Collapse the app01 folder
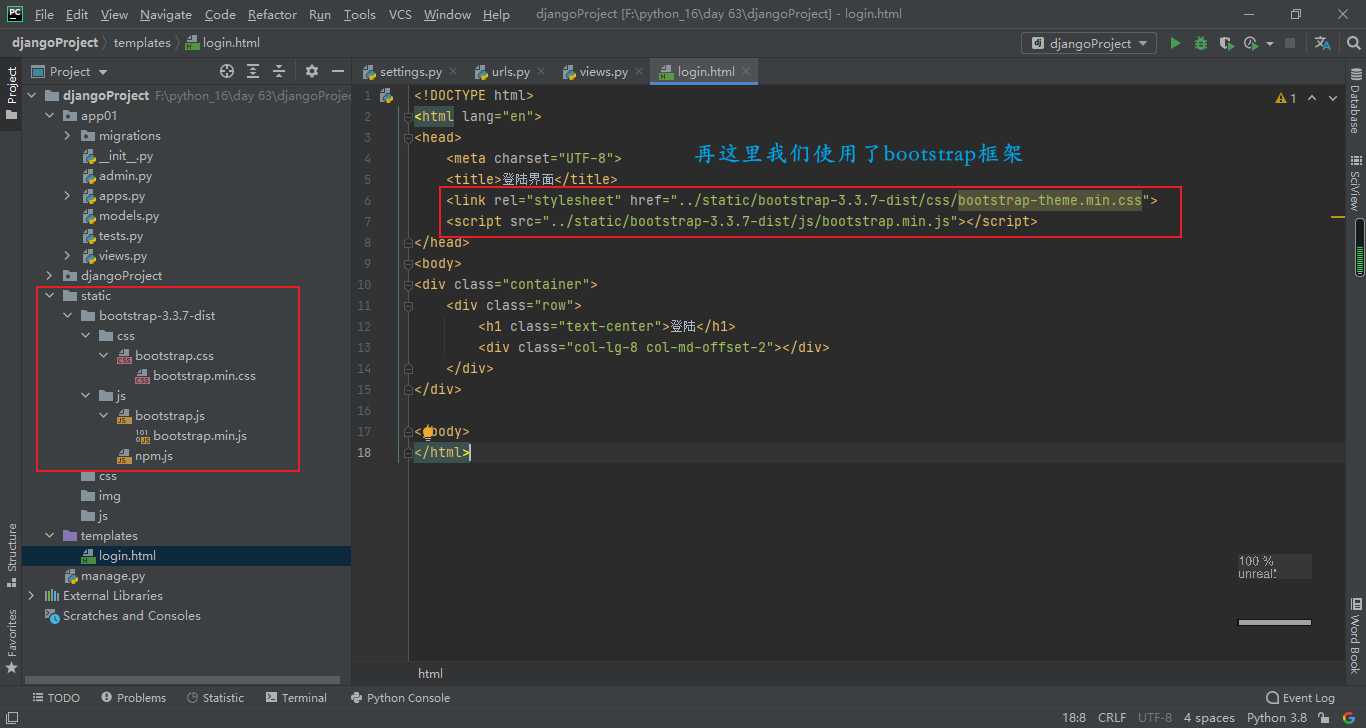Screen dimensions: 1366x728 click(x=48, y=116)
